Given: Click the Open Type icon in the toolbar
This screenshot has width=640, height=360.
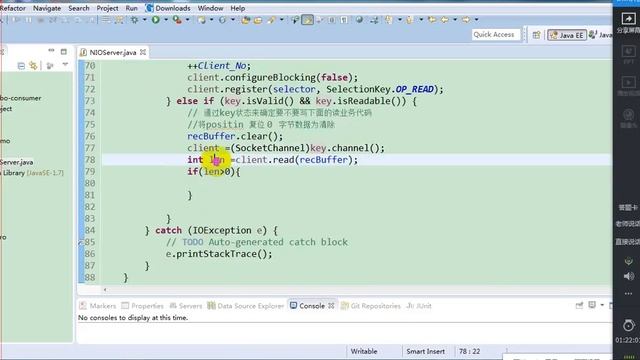Looking at the screenshot, I should 245,20.
